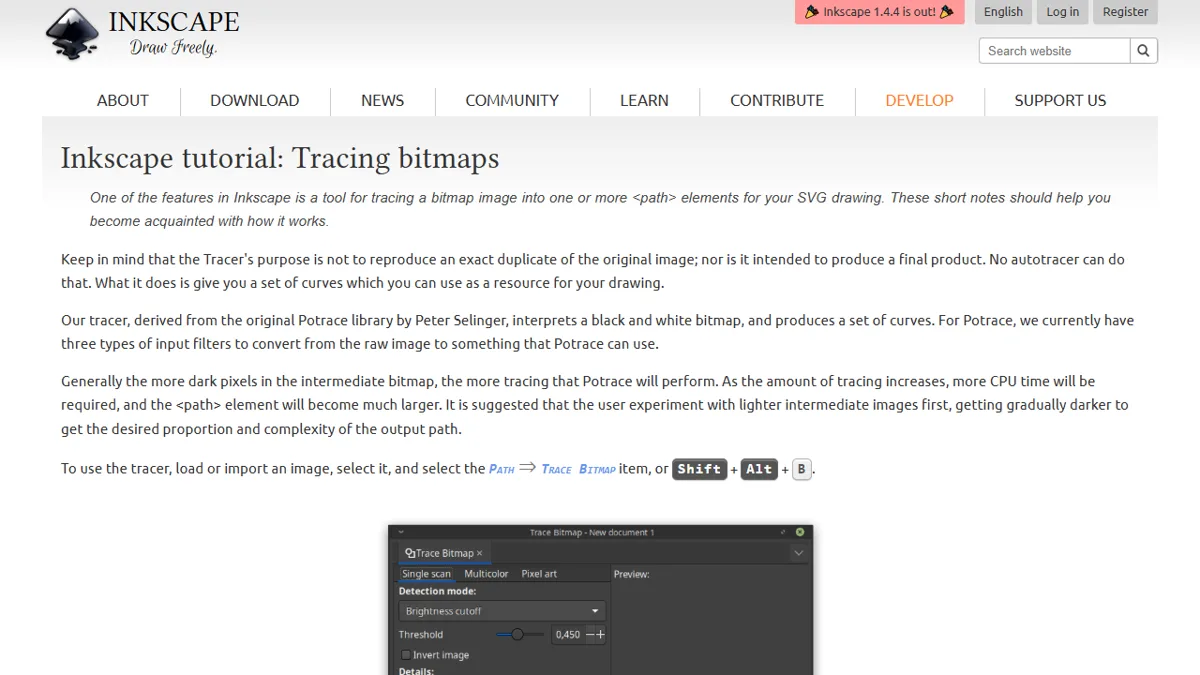Screen dimensions: 1200x675
Task: Close the Trace Bitmap tab with x
Action: (x=480, y=553)
